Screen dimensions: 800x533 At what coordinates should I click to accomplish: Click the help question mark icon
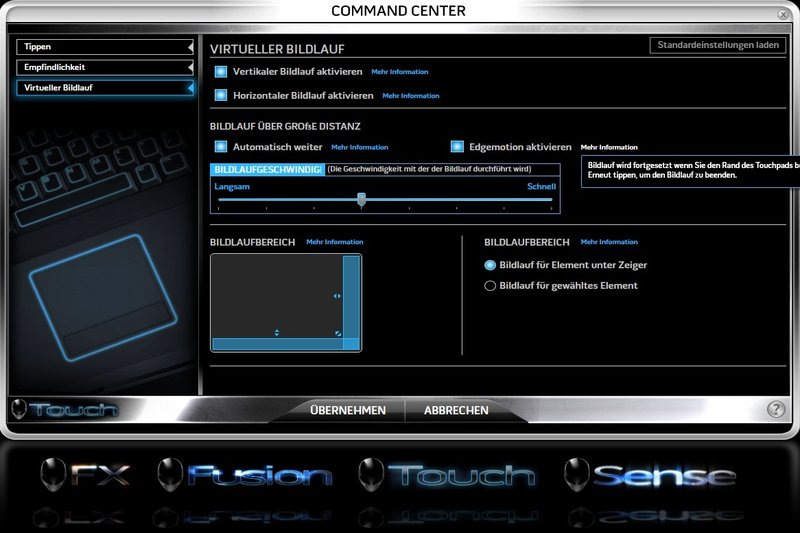776,409
